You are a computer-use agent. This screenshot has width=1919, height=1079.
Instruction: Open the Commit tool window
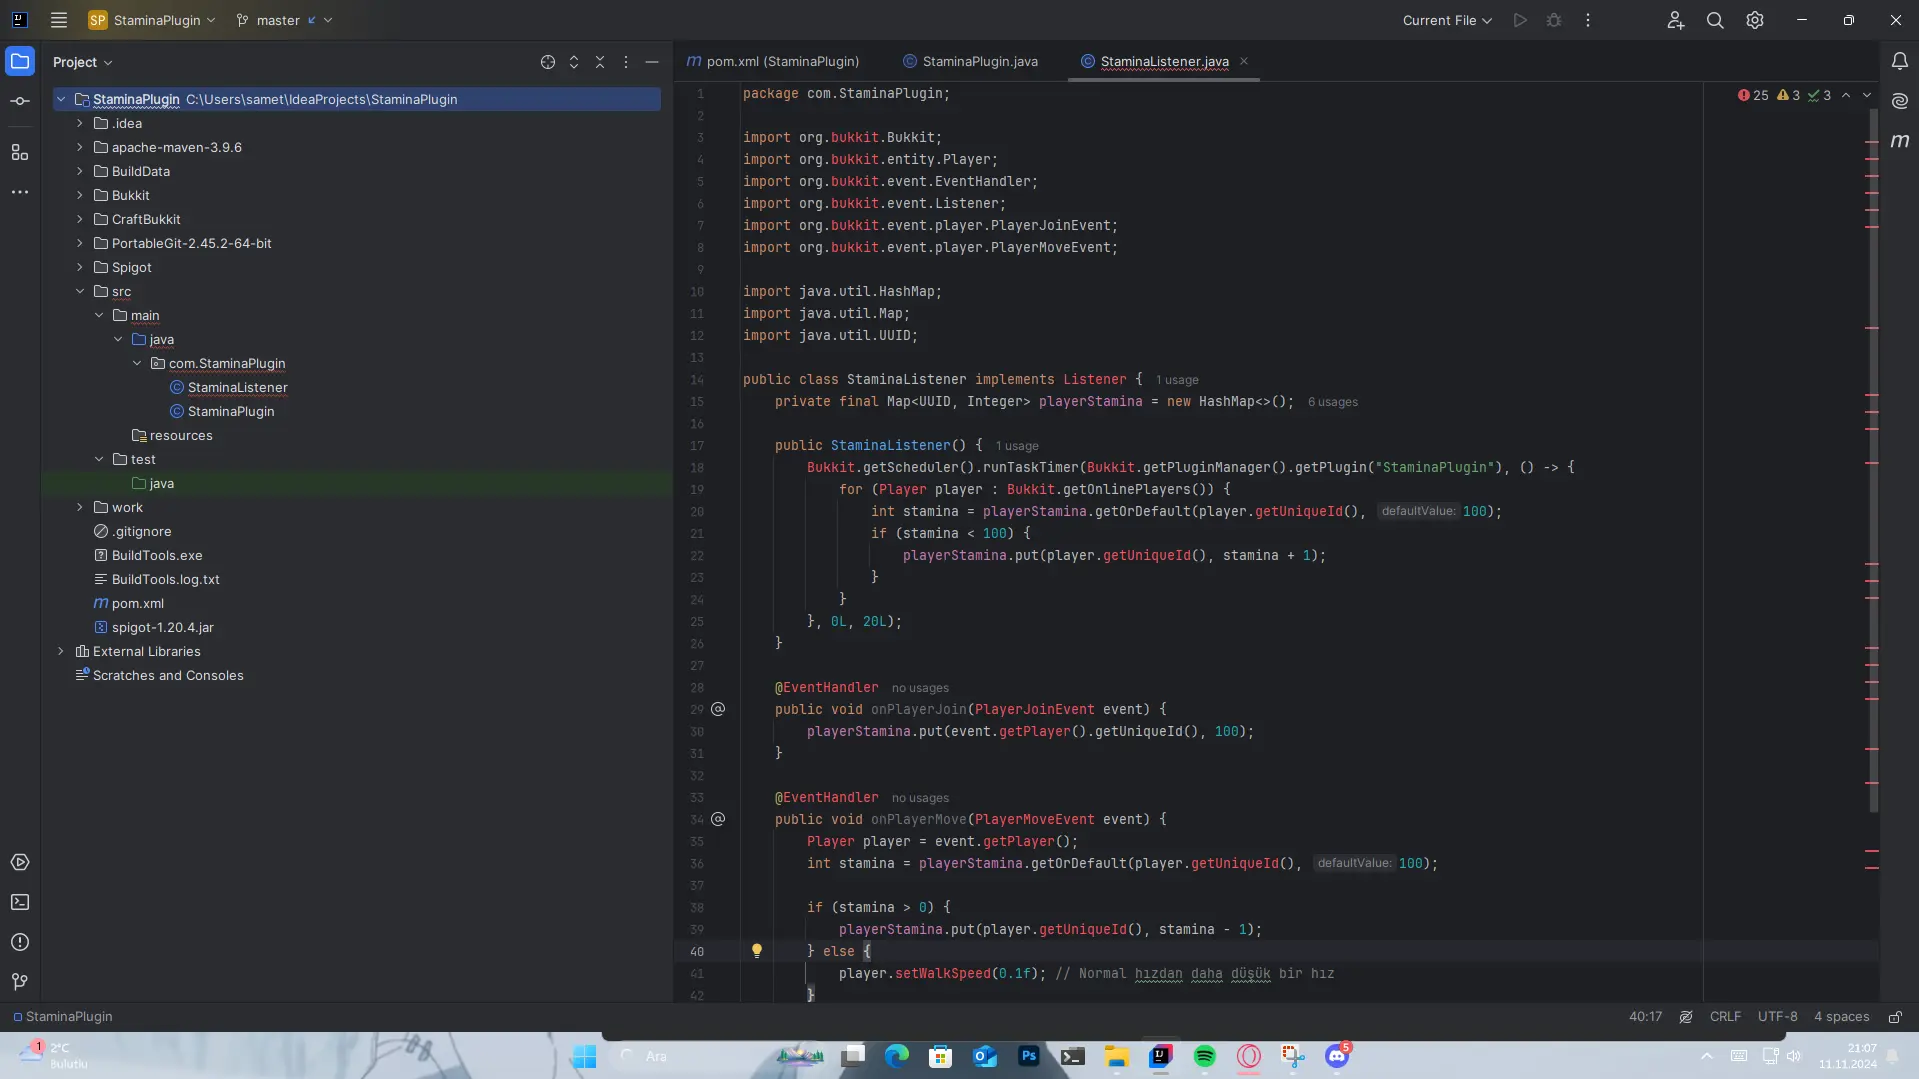click(x=20, y=101)
